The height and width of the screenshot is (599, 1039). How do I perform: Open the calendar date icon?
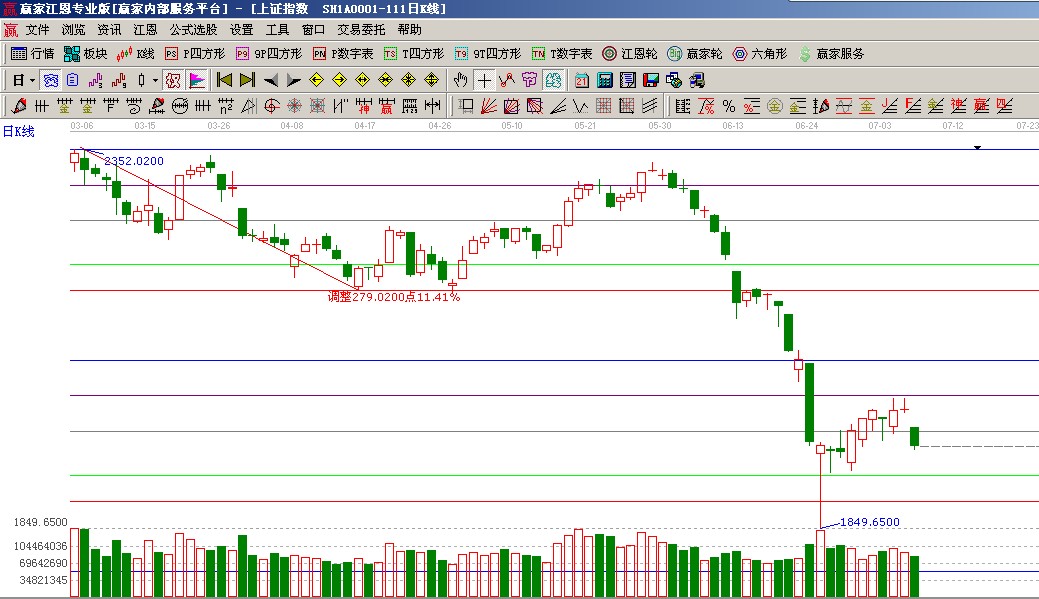pos(582,80)
